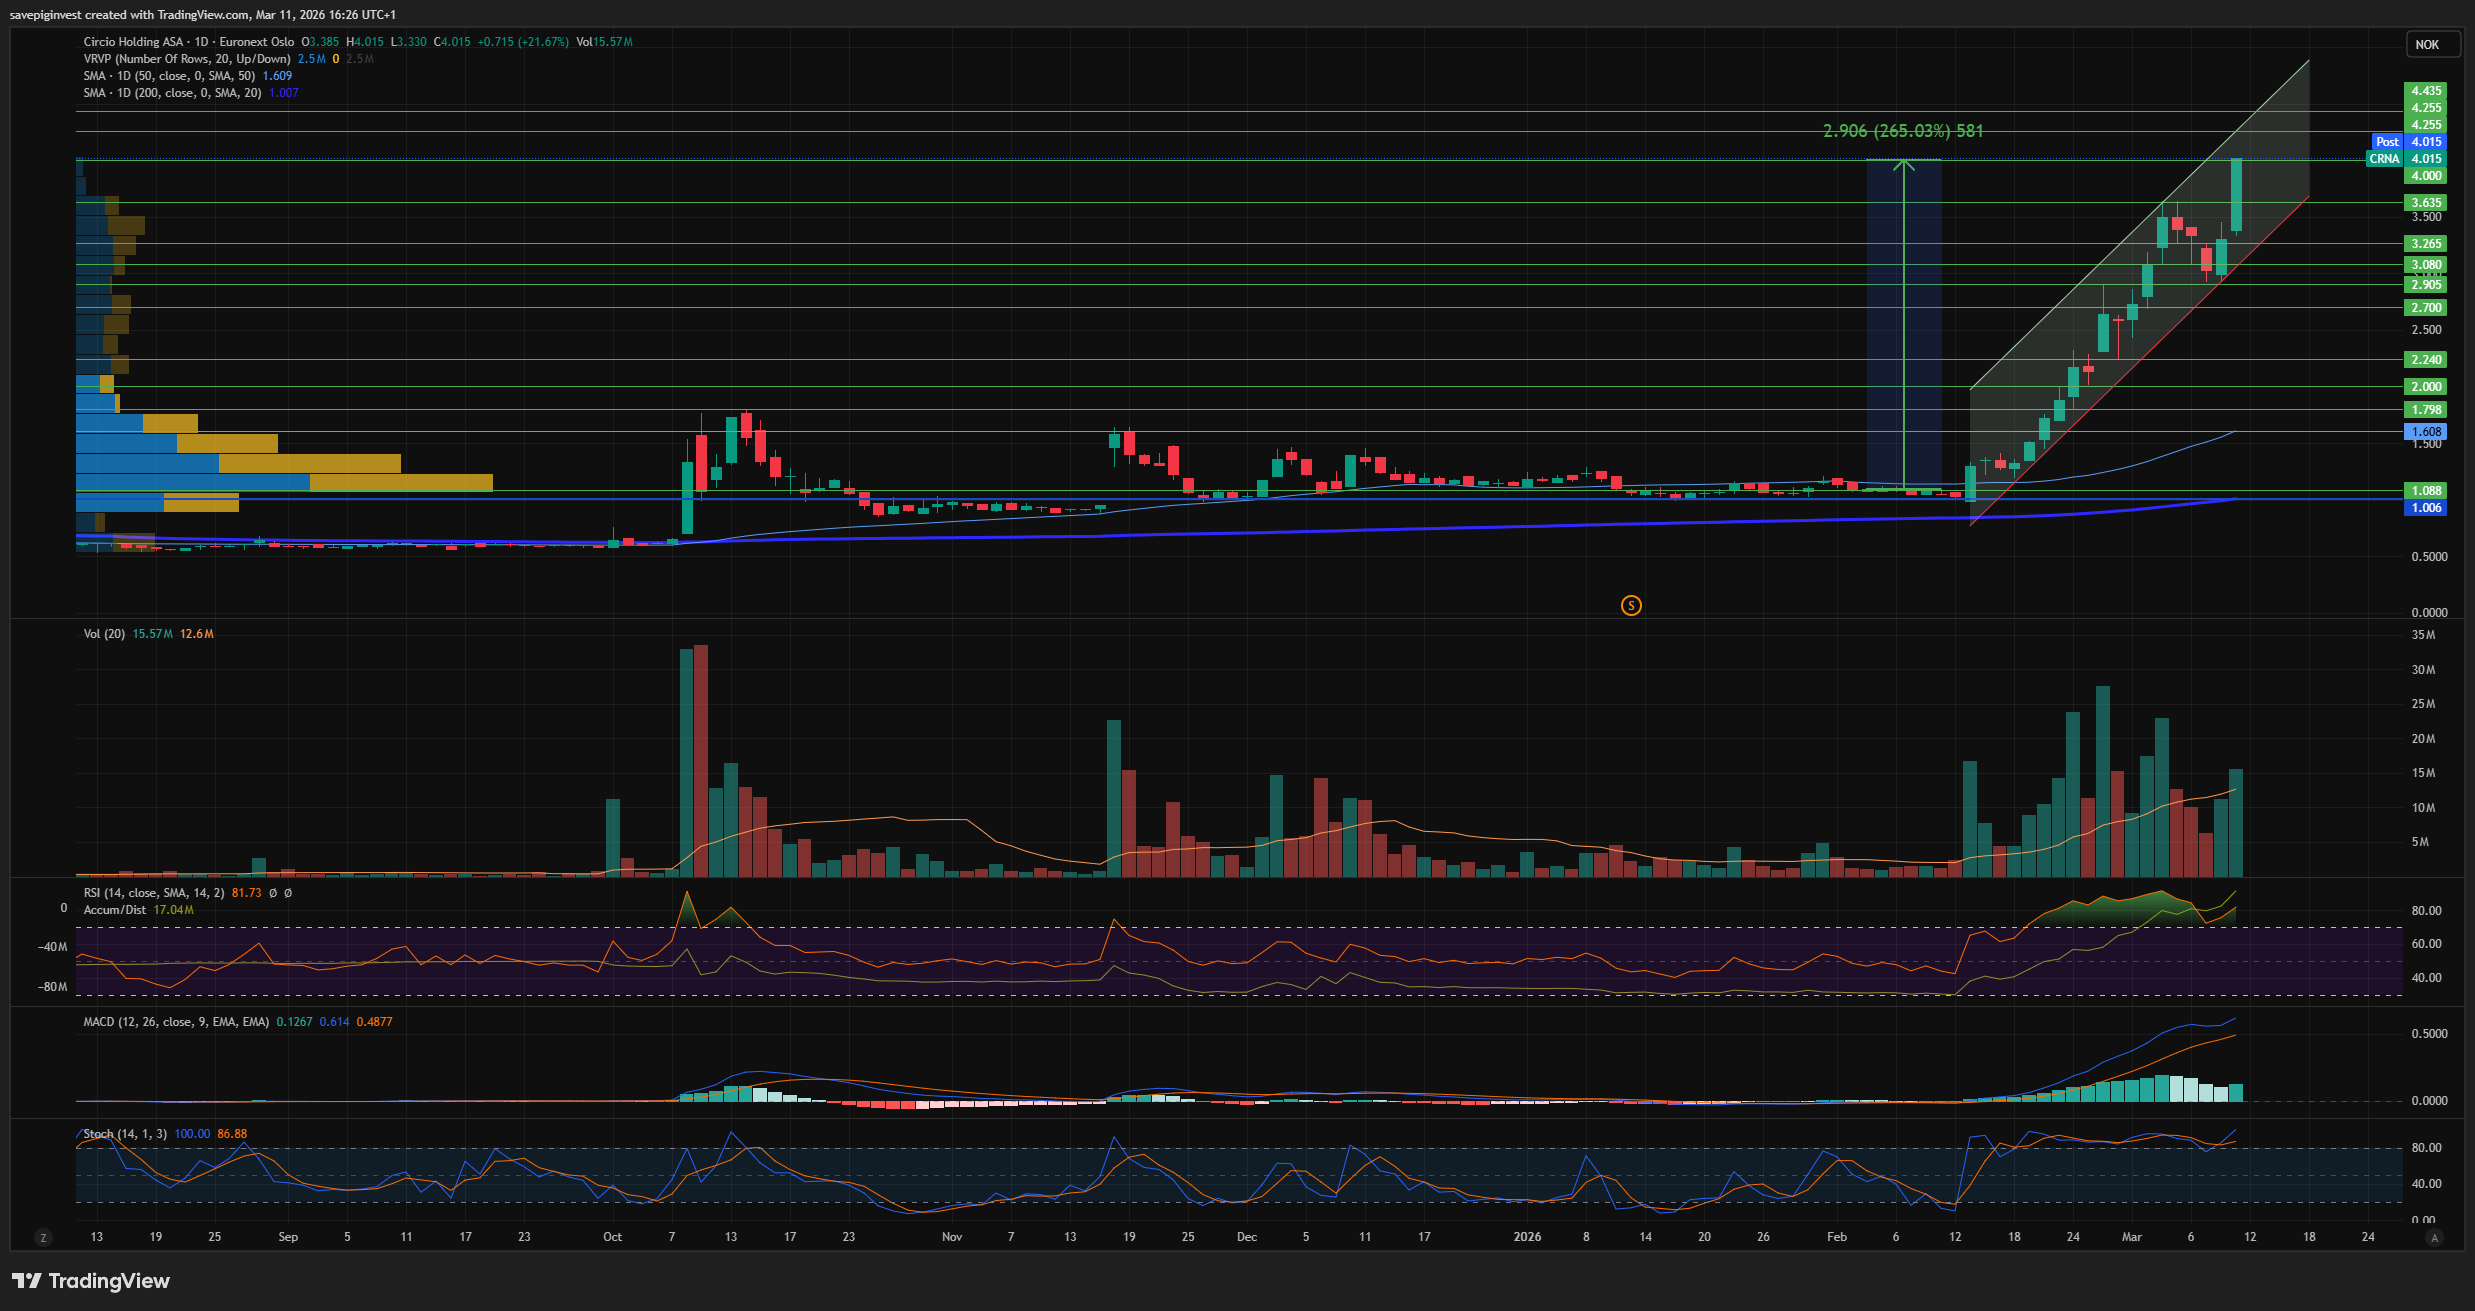Click the orange S split marker
The width and height of the screenshot is (2475, 1311).
(1631, 605)
